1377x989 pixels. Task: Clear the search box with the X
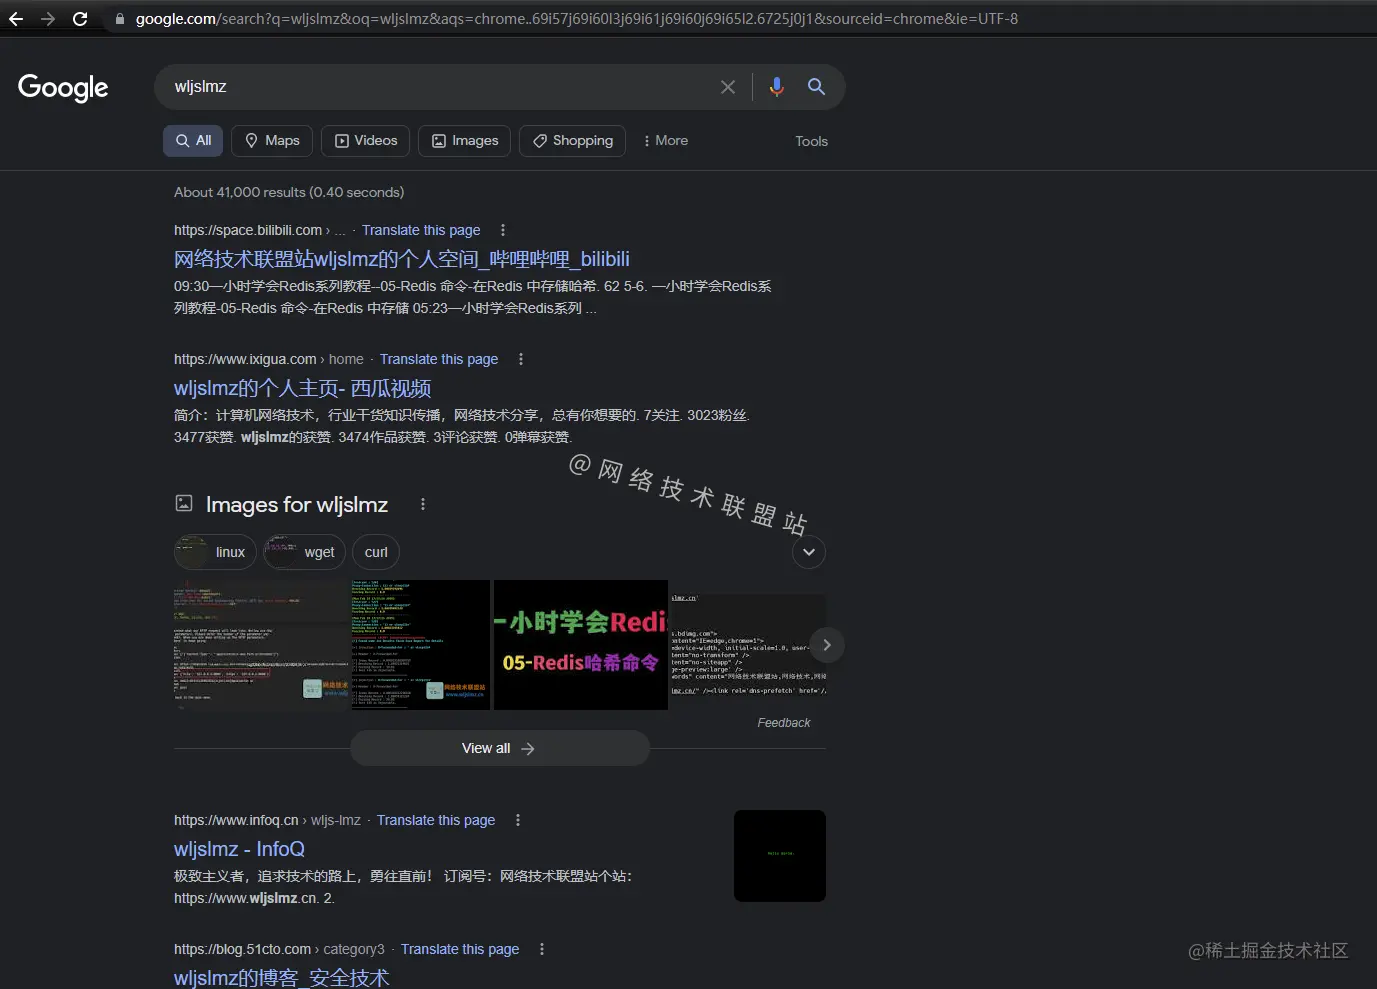click(728, 87)
